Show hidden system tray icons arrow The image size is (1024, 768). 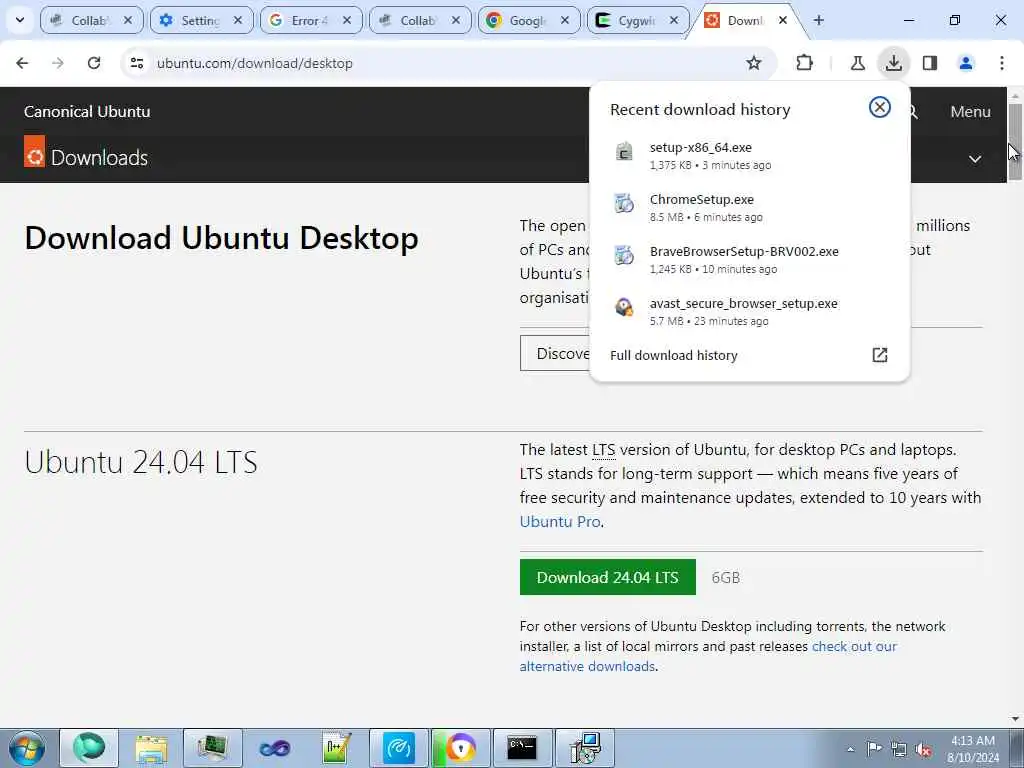[x=850, y=749]
